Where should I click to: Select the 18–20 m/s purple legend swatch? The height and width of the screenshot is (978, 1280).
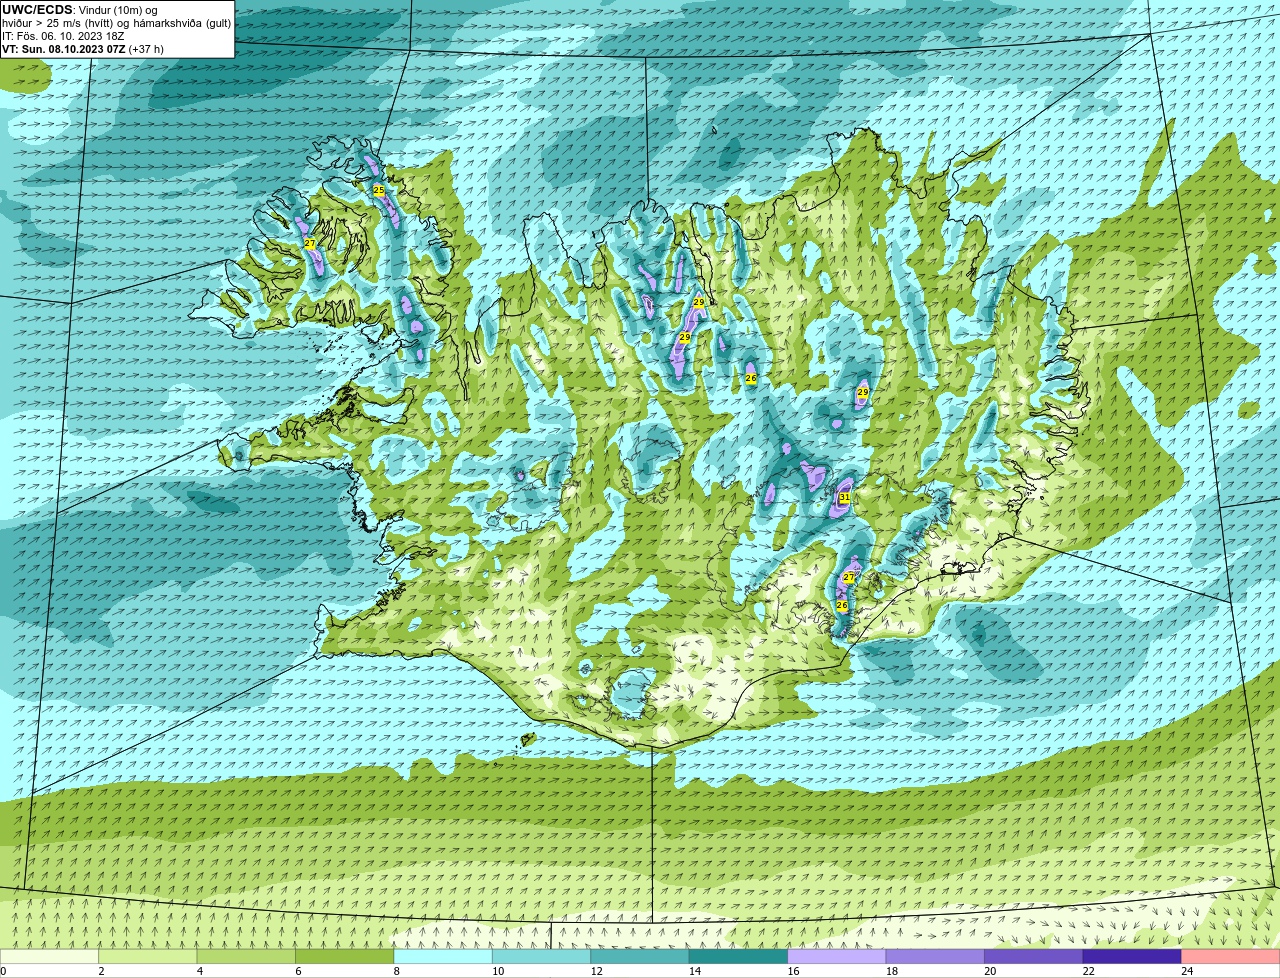tap(936, 956)
